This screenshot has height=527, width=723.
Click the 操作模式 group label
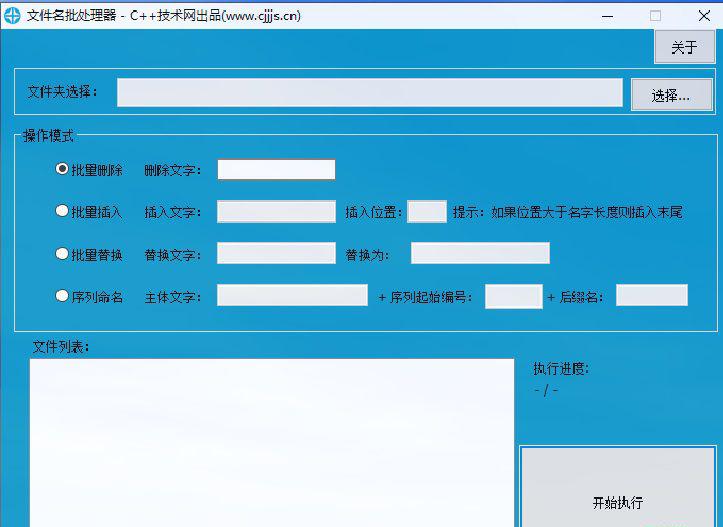[x=48, y=136]
